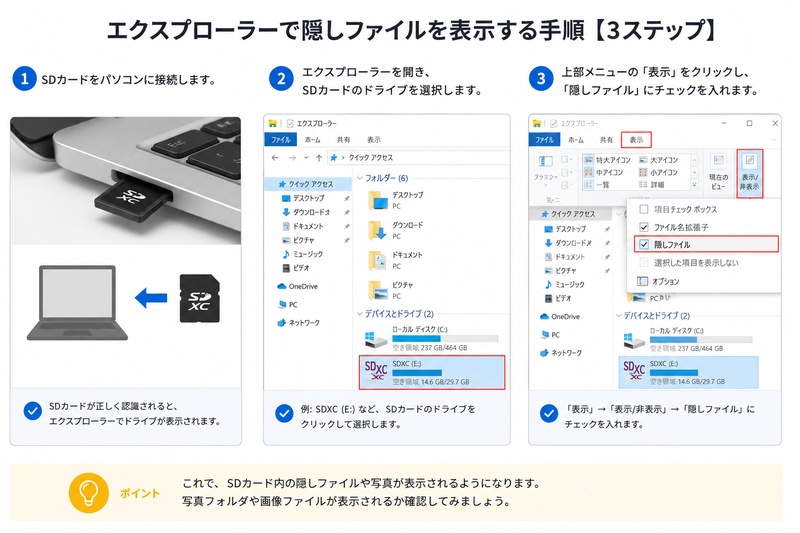
Task: Maximize the step 3 Explorer window
Action: [749, 123]
